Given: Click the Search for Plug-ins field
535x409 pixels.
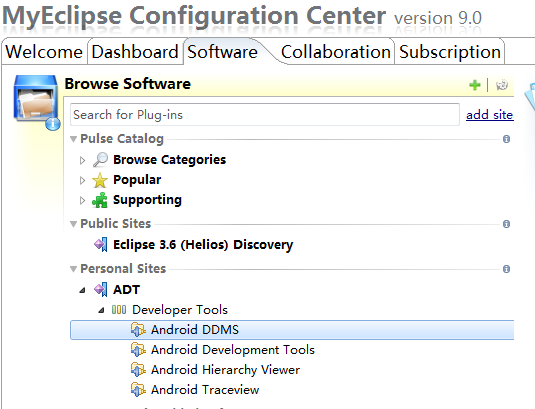Looking at the screenshot, I should (x=265, y=115).
